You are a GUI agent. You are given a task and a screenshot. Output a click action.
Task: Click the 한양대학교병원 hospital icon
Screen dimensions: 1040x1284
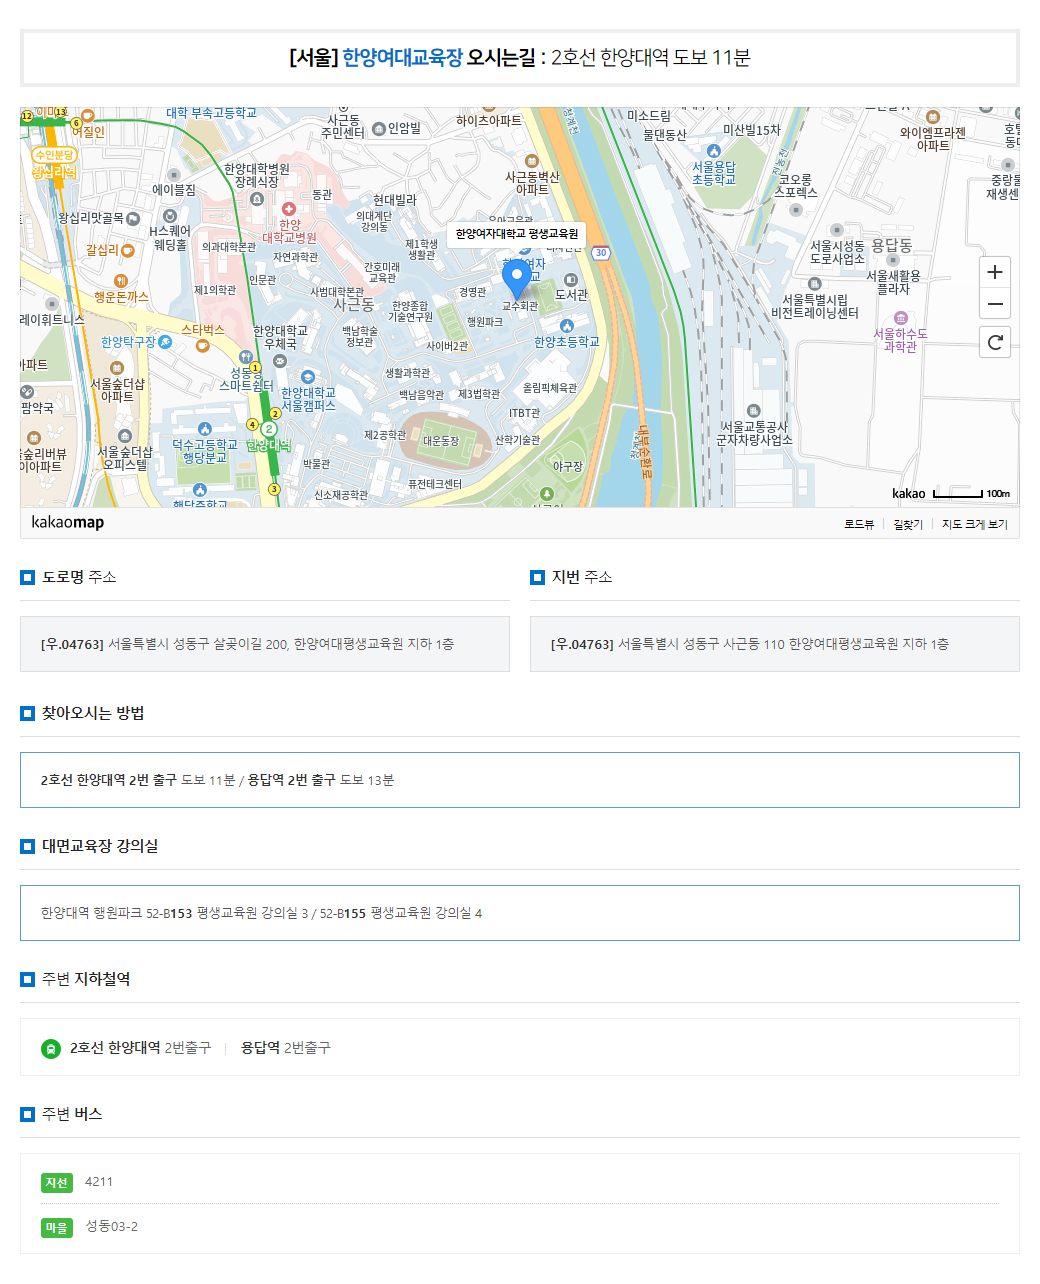point(289,209)
